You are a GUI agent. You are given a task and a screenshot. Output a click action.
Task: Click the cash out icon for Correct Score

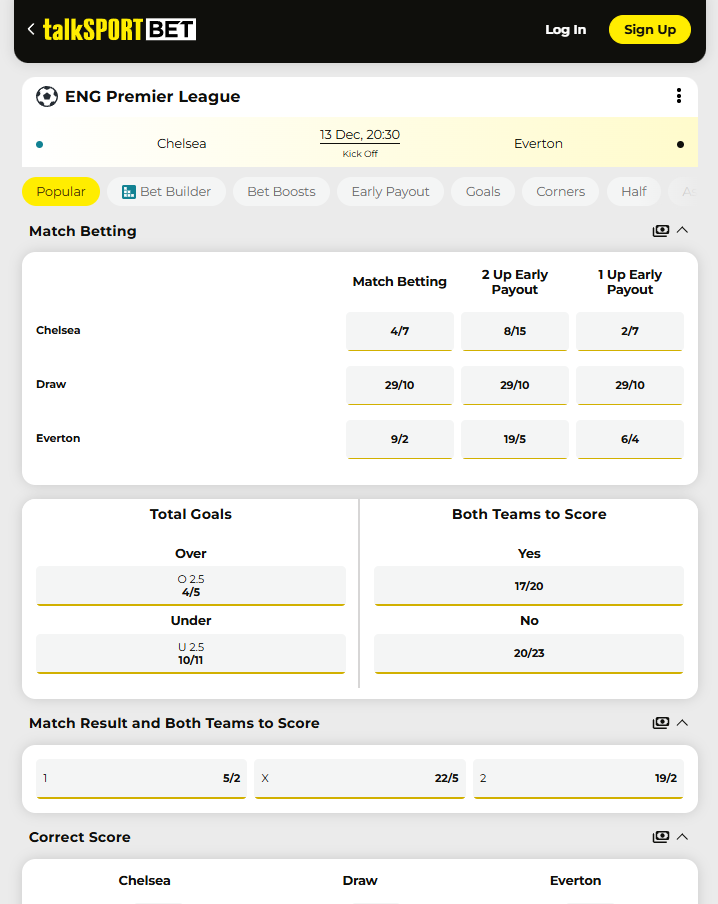click(x=661, y=837)
